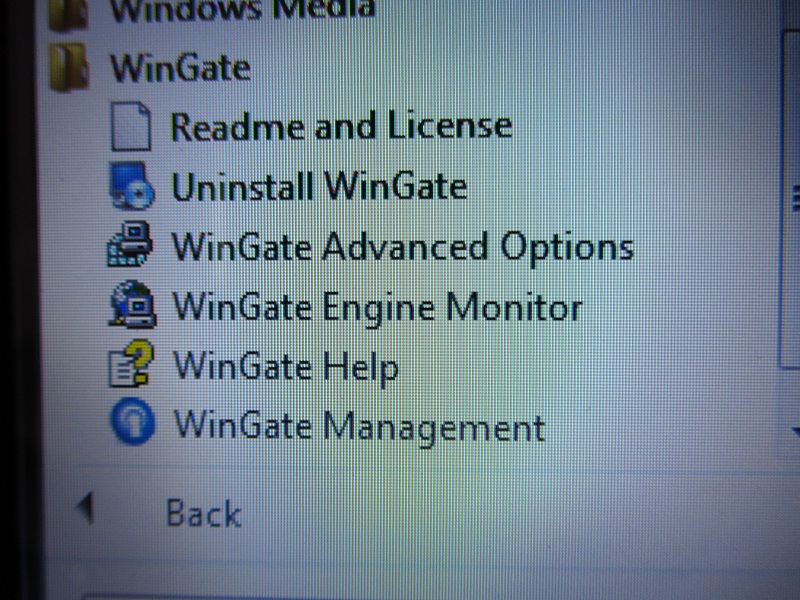The width and height of the screenshot is (800, 600).
Task: Click the Windows Media folder icon
Action: 68,14
